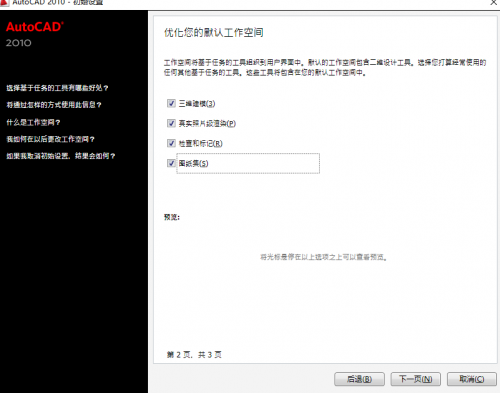
Task: Open help link about task-based tool benefits
Action: point(57,88)
